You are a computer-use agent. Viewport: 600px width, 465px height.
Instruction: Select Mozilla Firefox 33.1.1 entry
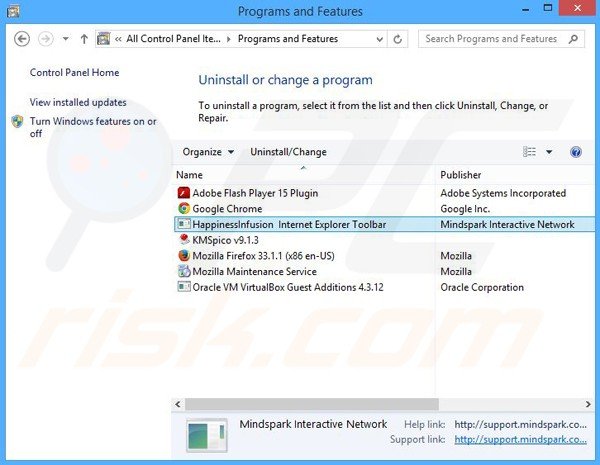pos(263,256)
